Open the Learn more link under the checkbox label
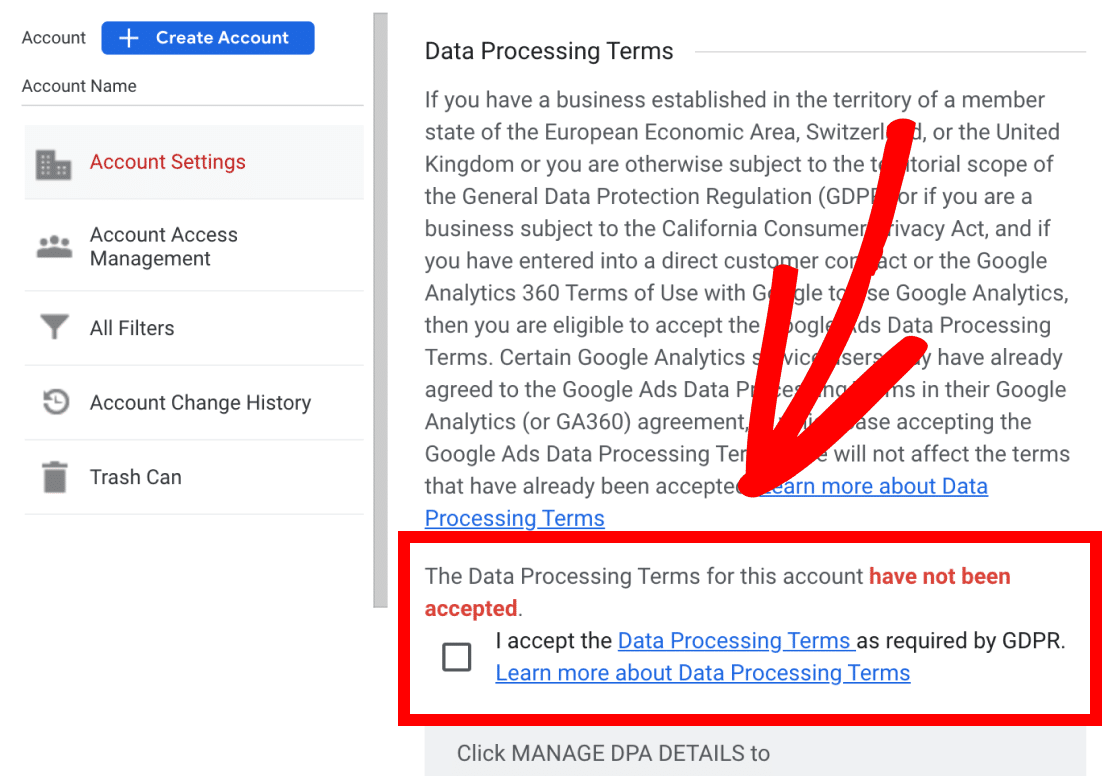The height and width of the screenshot is (776, 1116). [x=702, y=673]
